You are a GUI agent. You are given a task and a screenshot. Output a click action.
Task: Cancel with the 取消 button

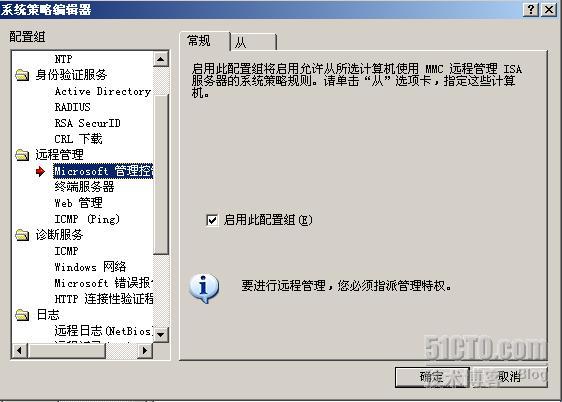[510, 377]
